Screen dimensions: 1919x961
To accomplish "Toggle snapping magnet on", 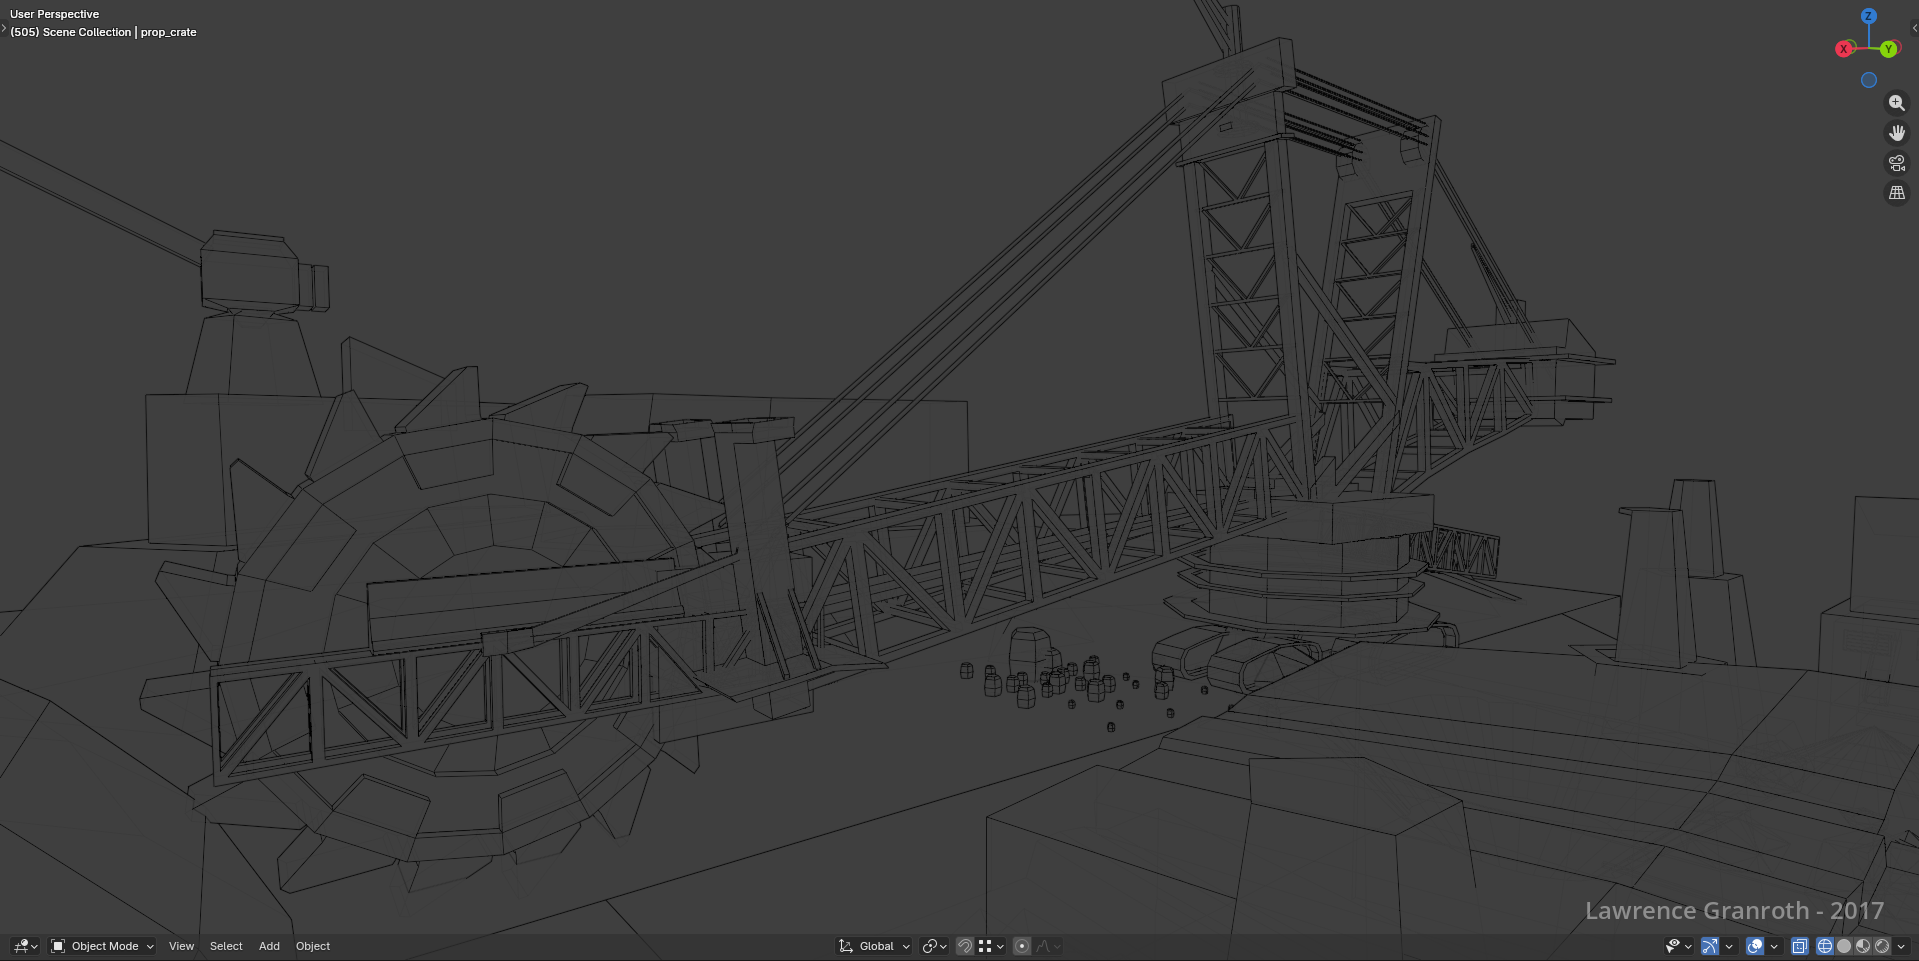I will [x=965, y=946].
